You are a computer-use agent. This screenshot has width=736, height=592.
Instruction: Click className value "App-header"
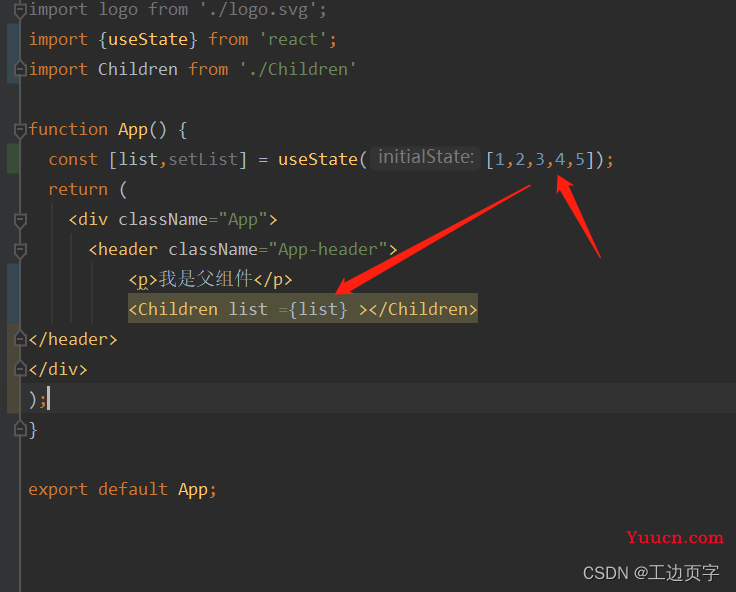328,250
